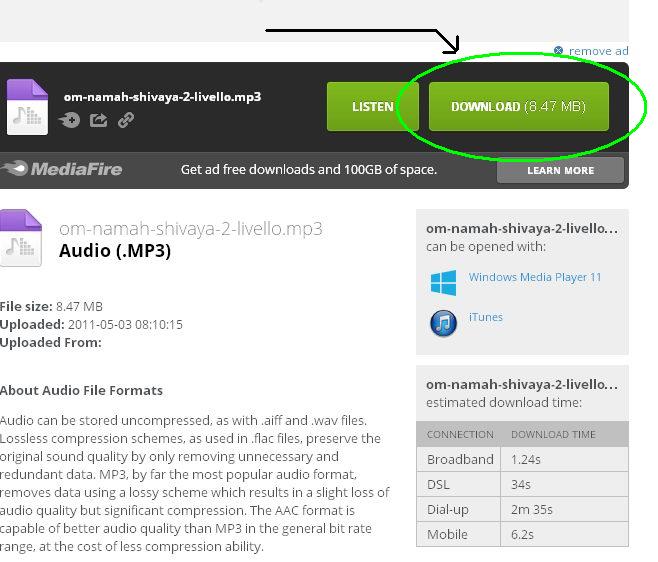This screenshot has width=658, height=562.
Task: Click the save-to-MediaFire plus icon
Action: (69, 120)
